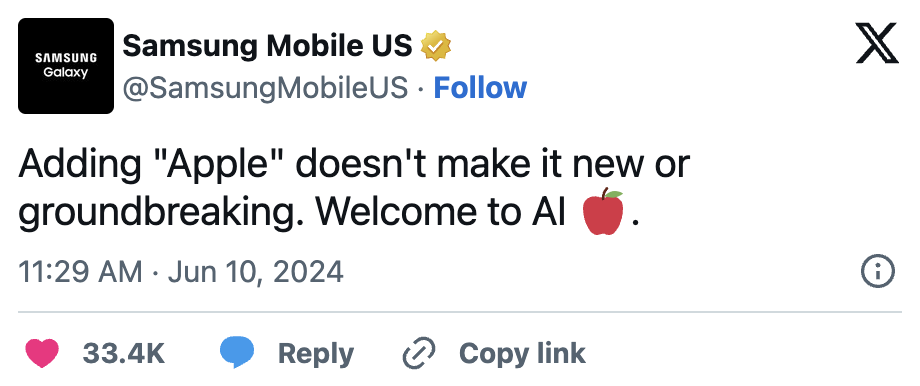
Task: Open the 11:29 AM timestamp
Action: coord(80,272)
